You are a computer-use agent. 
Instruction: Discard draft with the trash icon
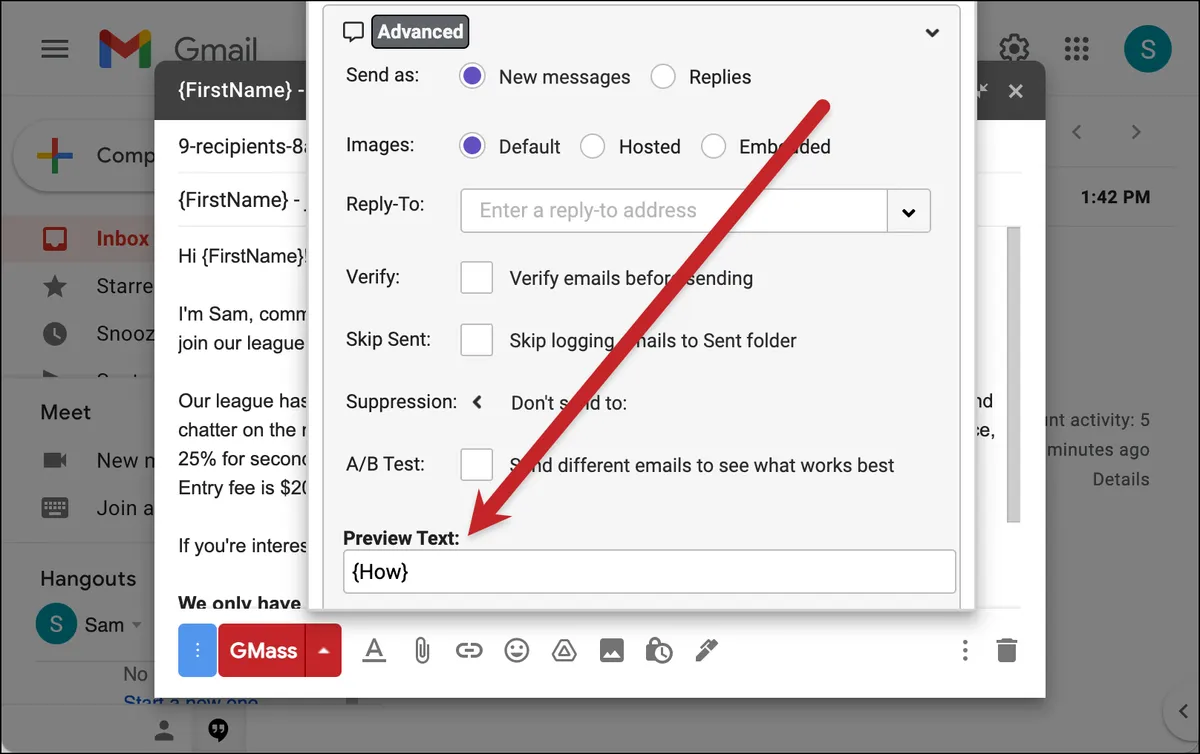pyautogui.click(x=1007, y=651)
